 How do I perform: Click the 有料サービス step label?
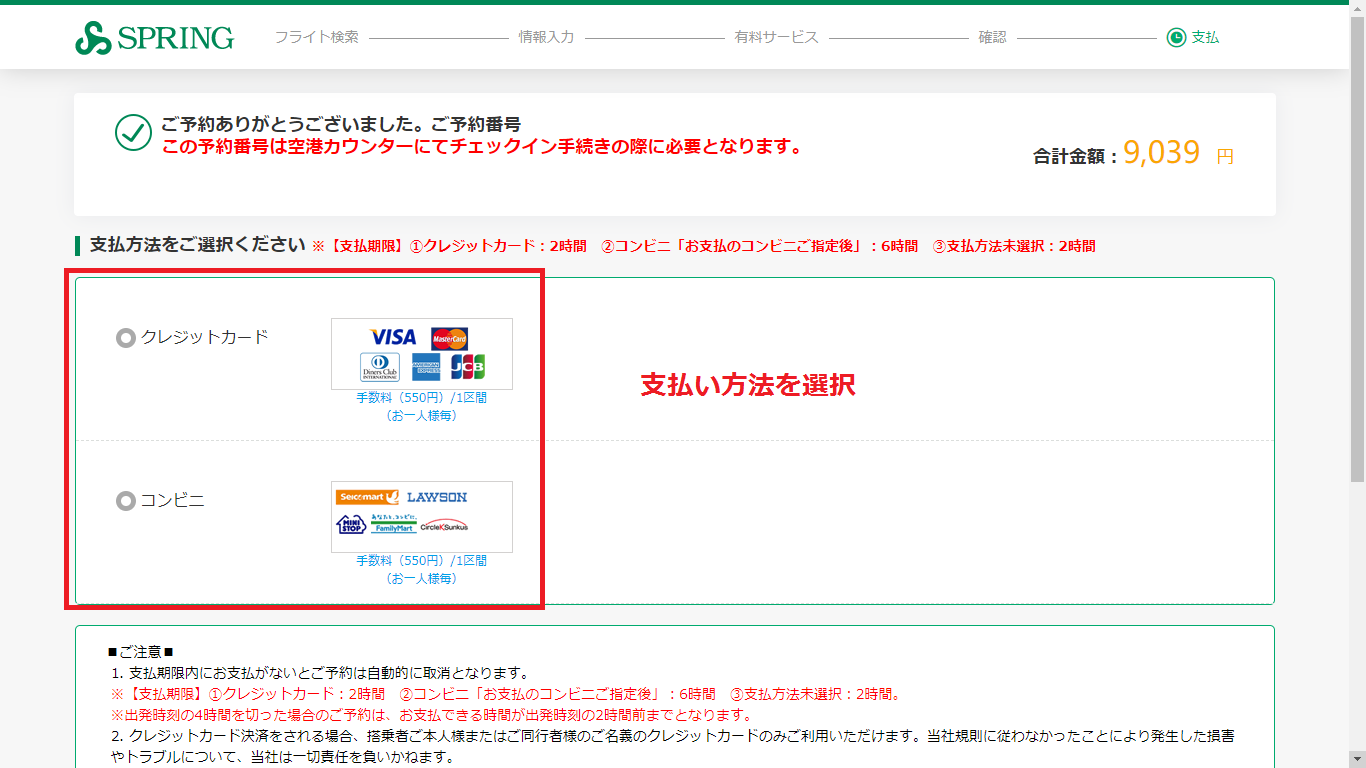point(776,37)
